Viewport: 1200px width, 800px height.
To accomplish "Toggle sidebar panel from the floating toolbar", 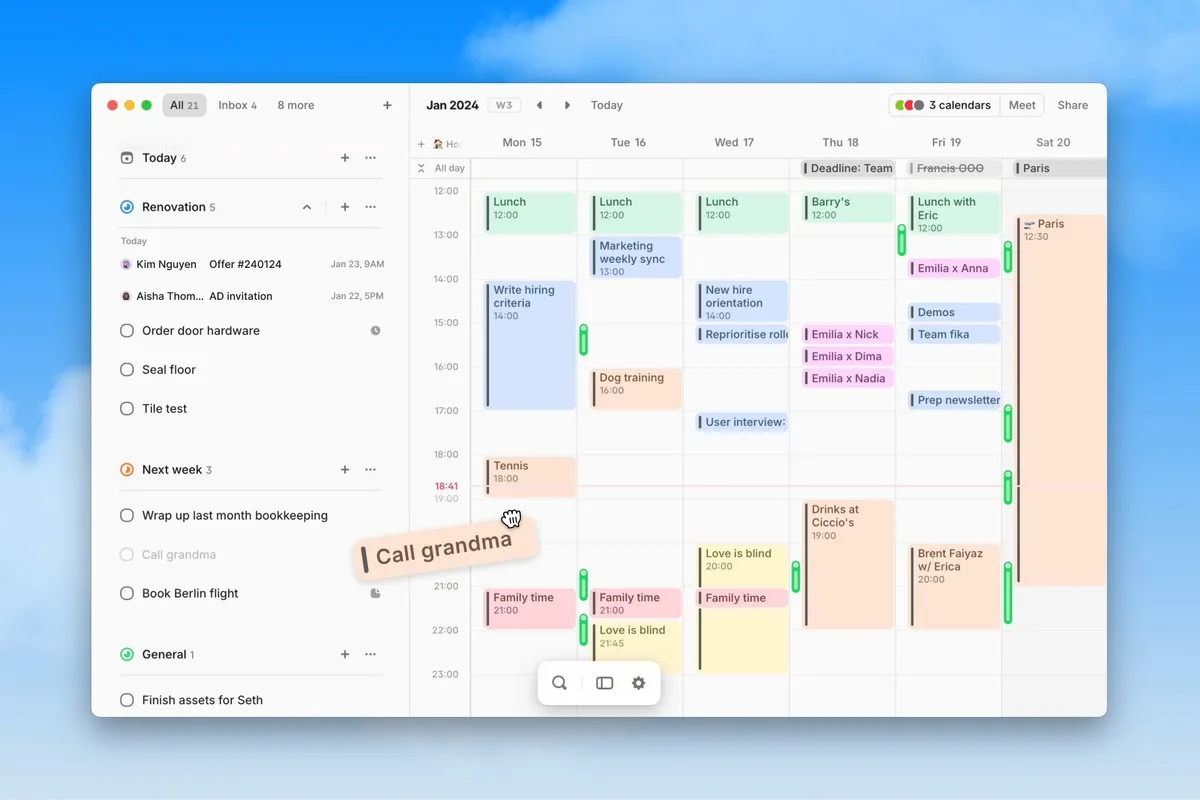I will tap(604, 683).
